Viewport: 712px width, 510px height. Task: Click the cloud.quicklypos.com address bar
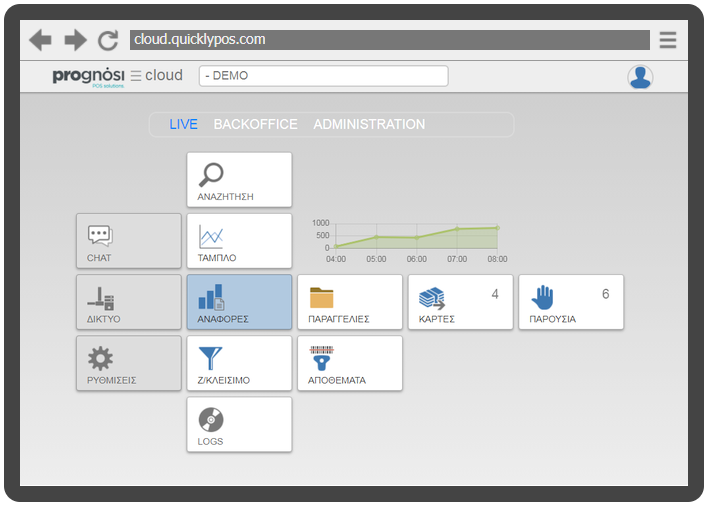click(x=387, y=40)
